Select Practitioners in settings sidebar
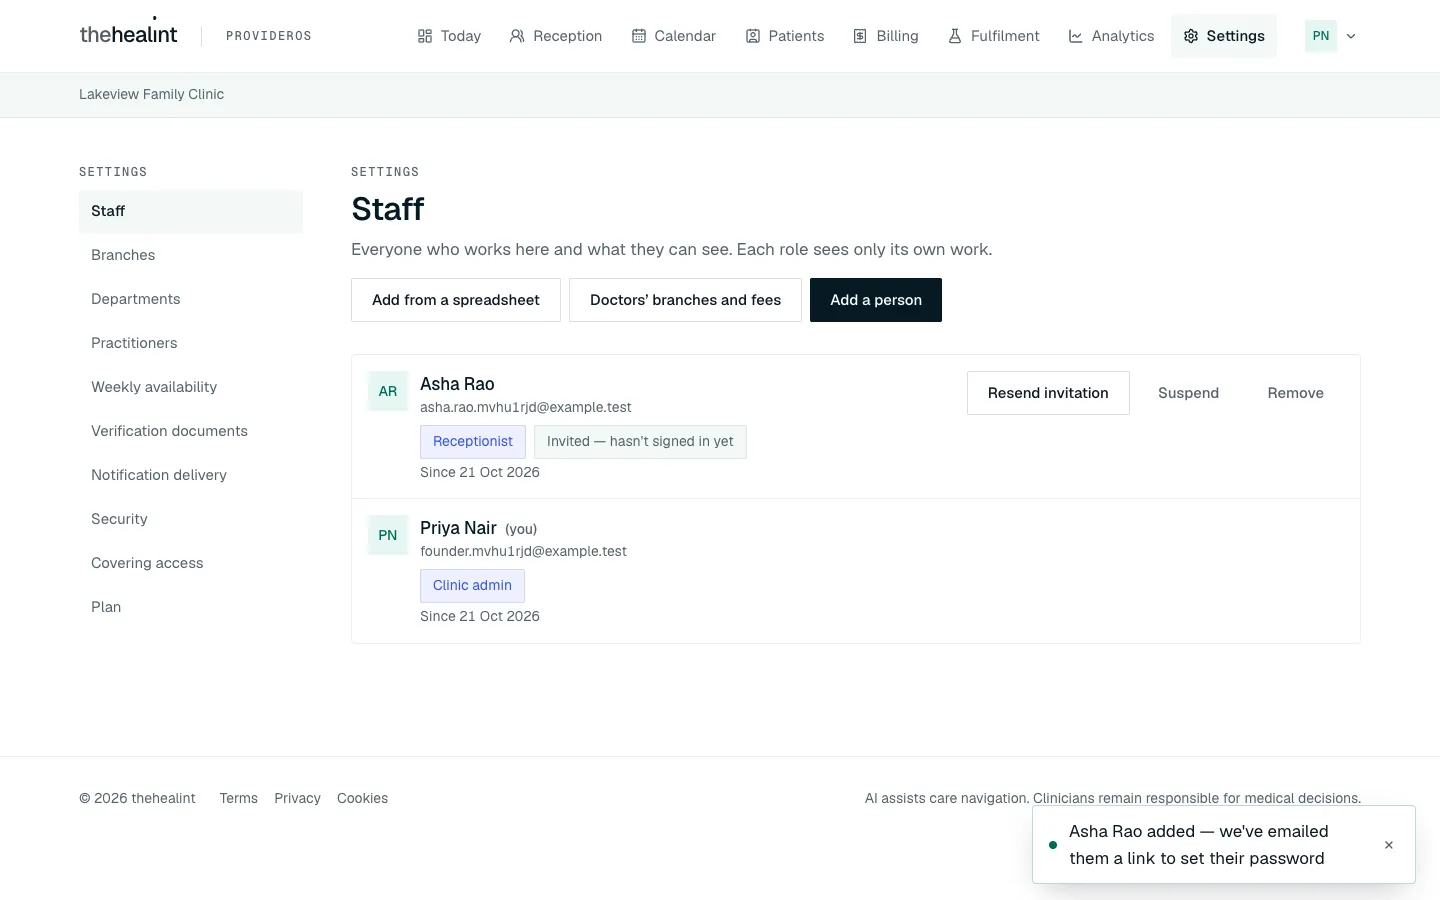Image resolution: width=1440 pixels, height=900 pixels. pyautogui.click(x=191, y=343)
